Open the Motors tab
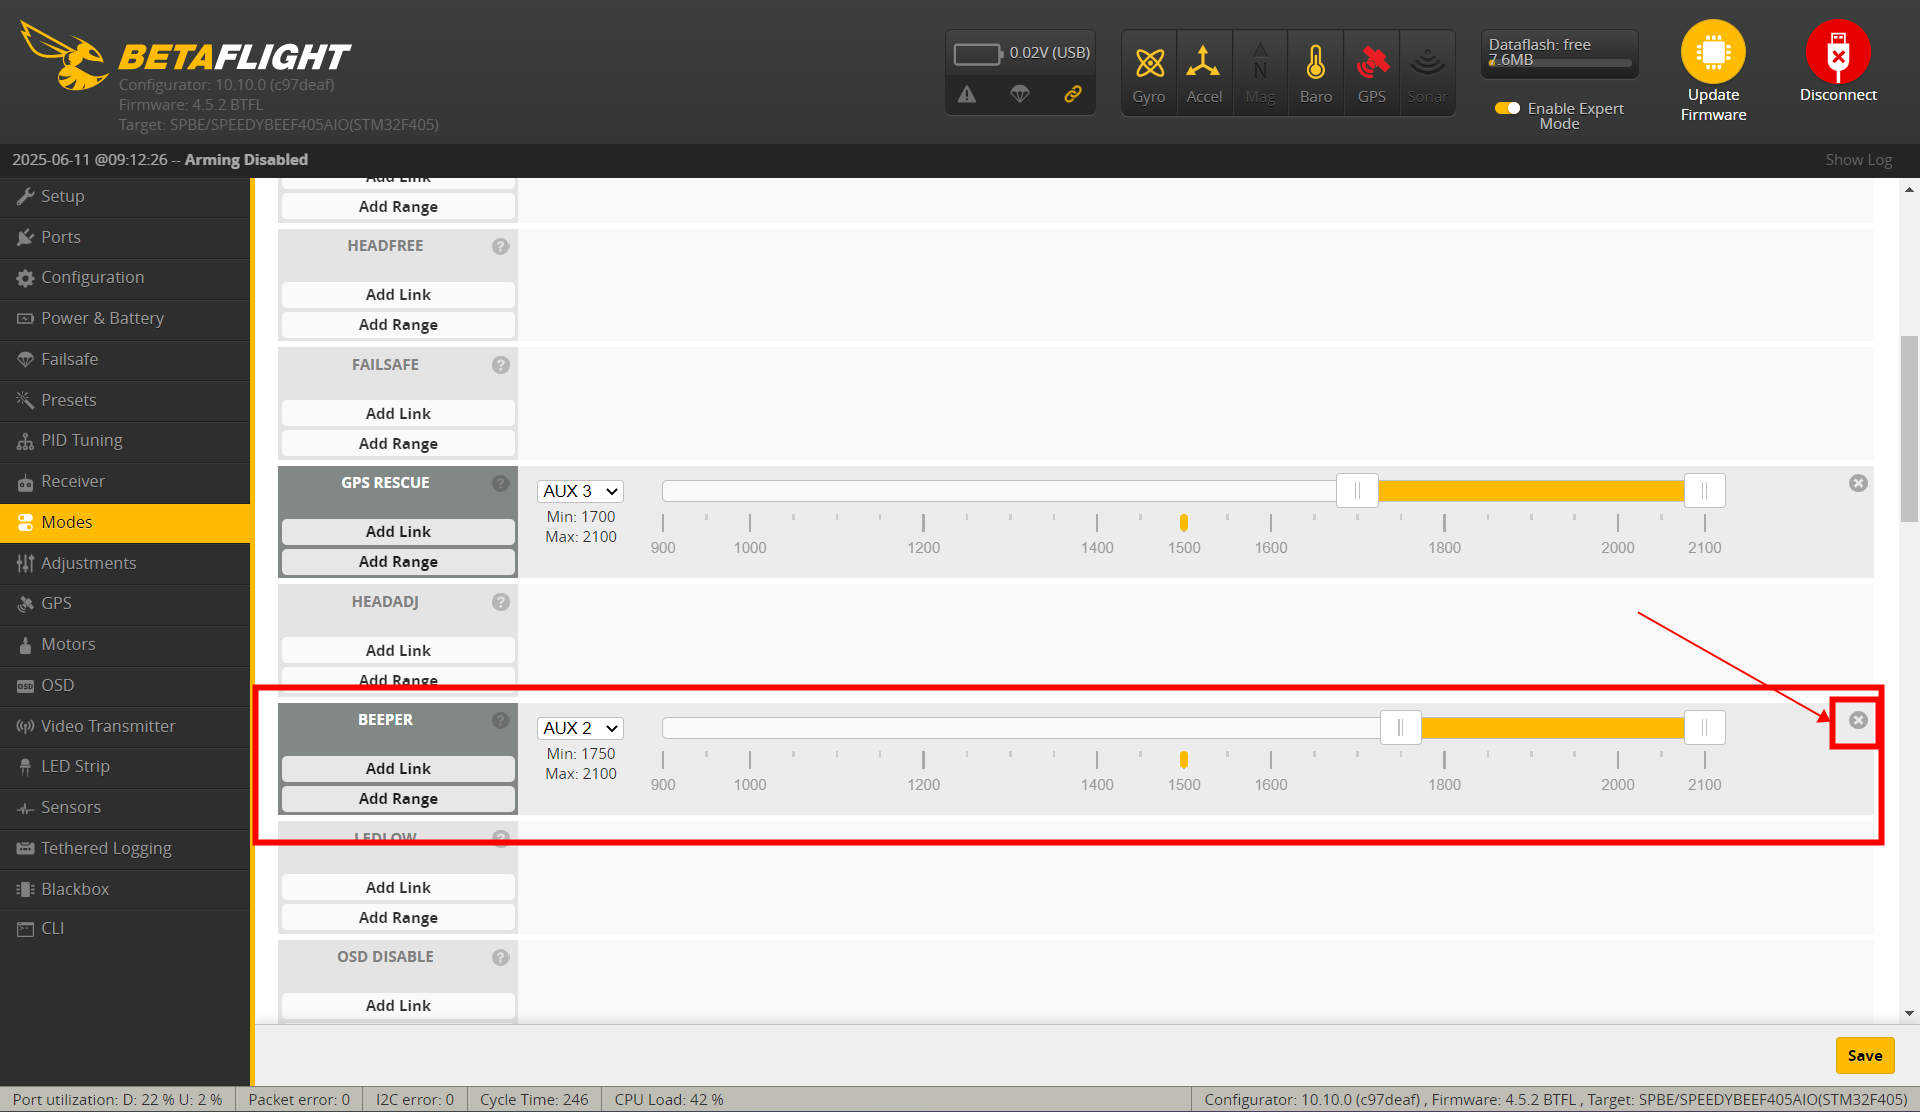 click(x=125, y=644)
